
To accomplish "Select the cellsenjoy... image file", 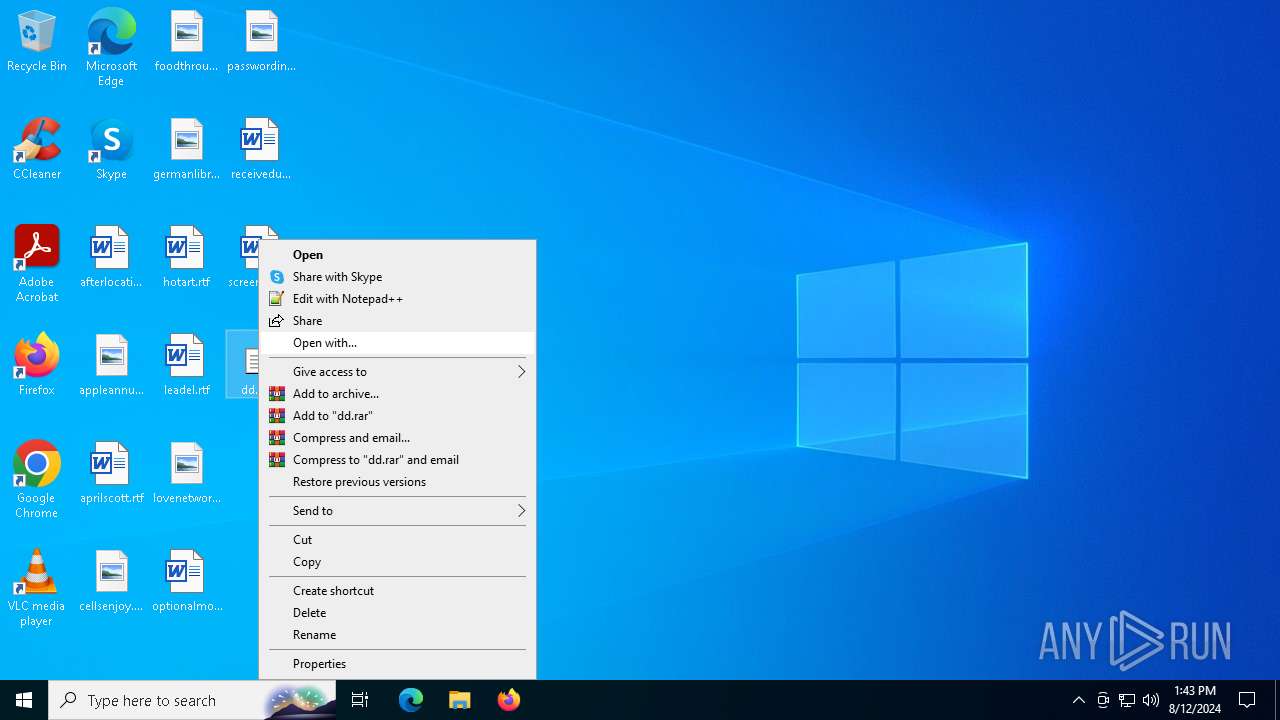I will click(x=111, y=581).
